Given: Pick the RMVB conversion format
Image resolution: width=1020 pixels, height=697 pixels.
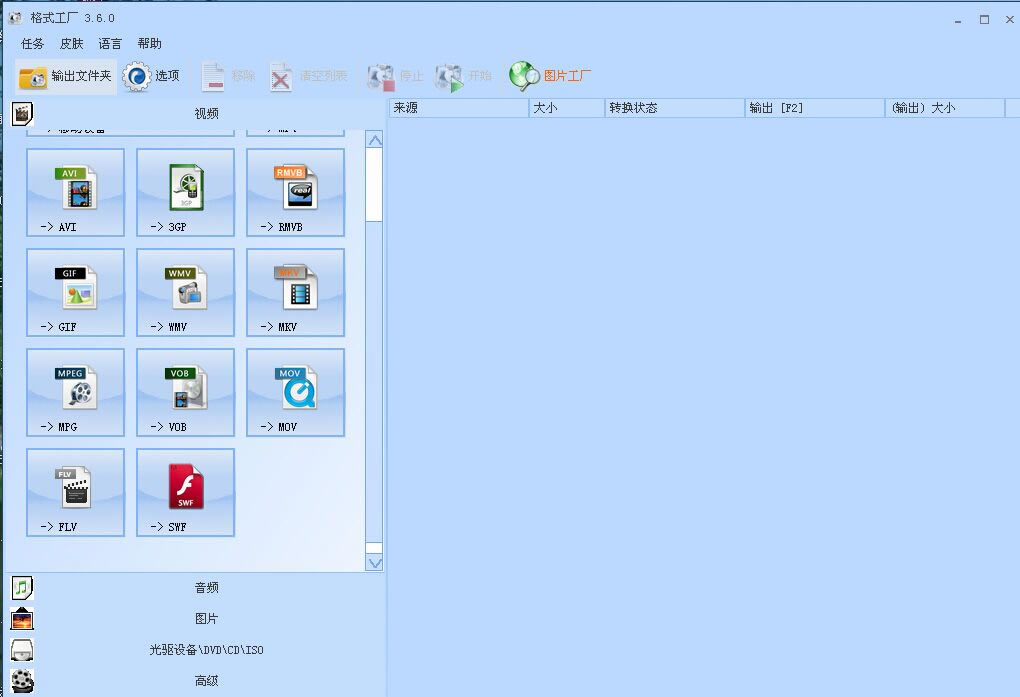Looking at the screenshot, I should [x=296, y=192].
